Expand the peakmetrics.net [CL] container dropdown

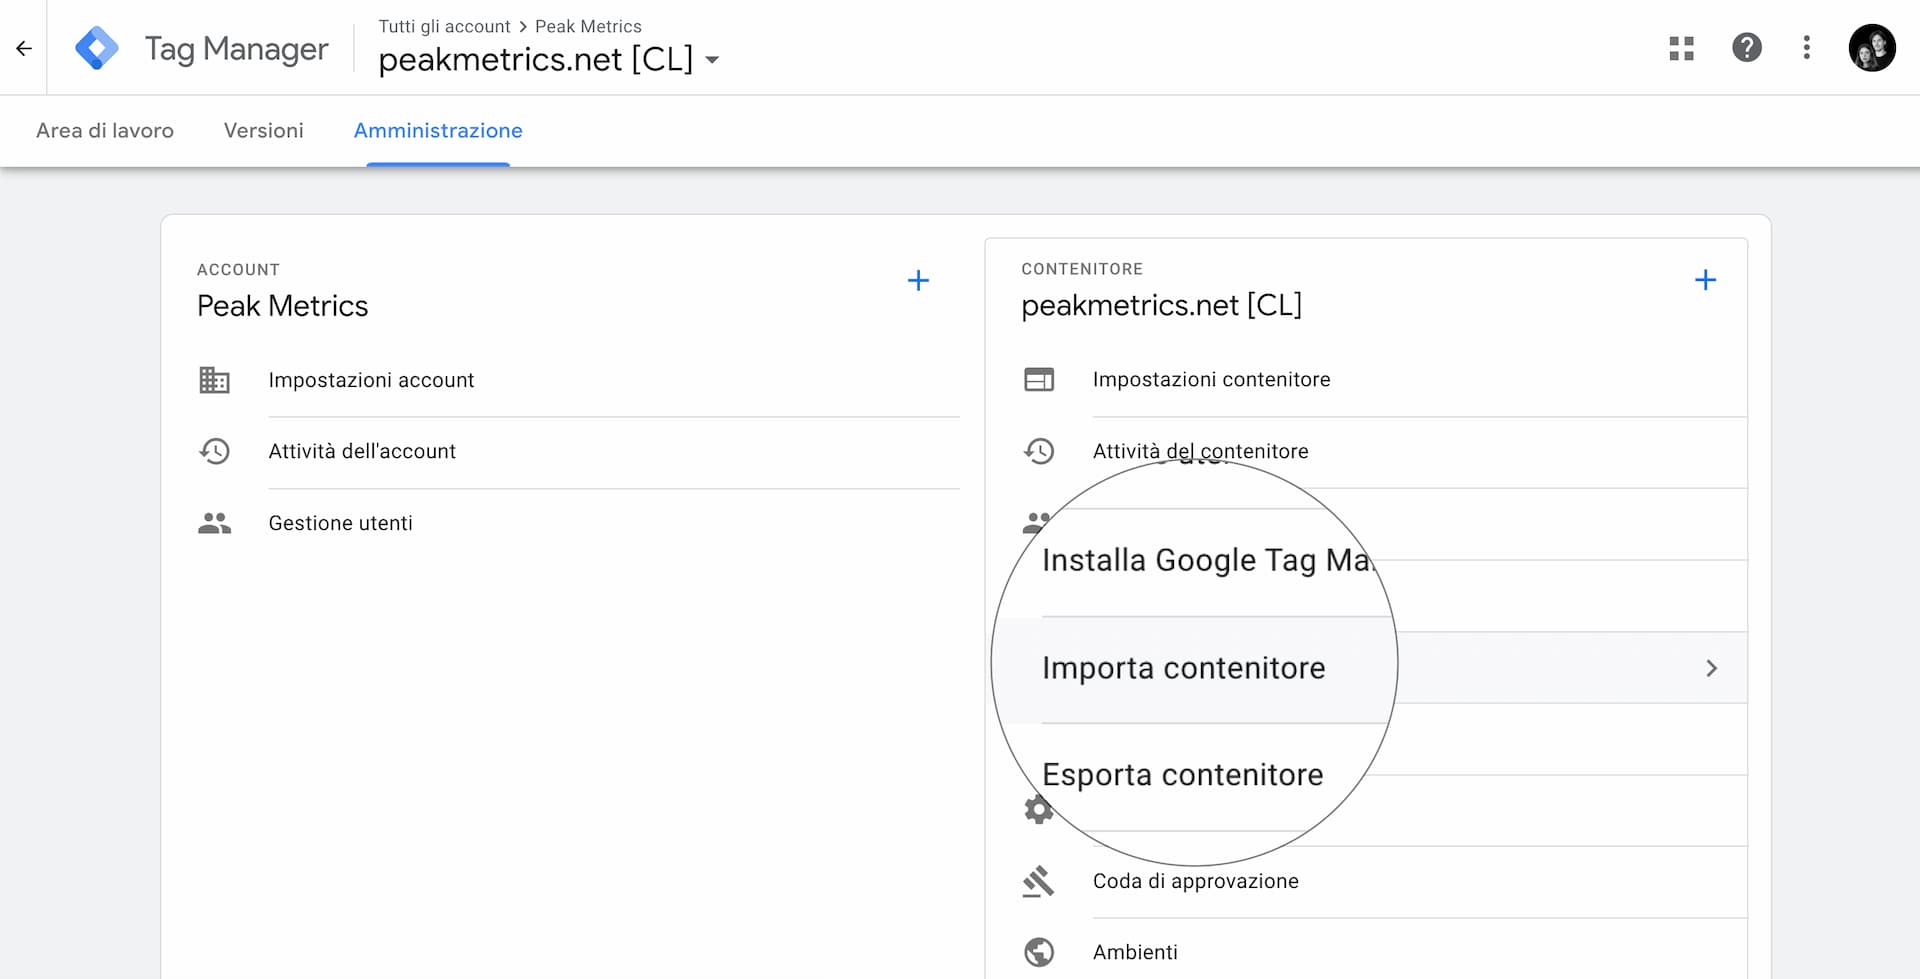pos(712,60)
